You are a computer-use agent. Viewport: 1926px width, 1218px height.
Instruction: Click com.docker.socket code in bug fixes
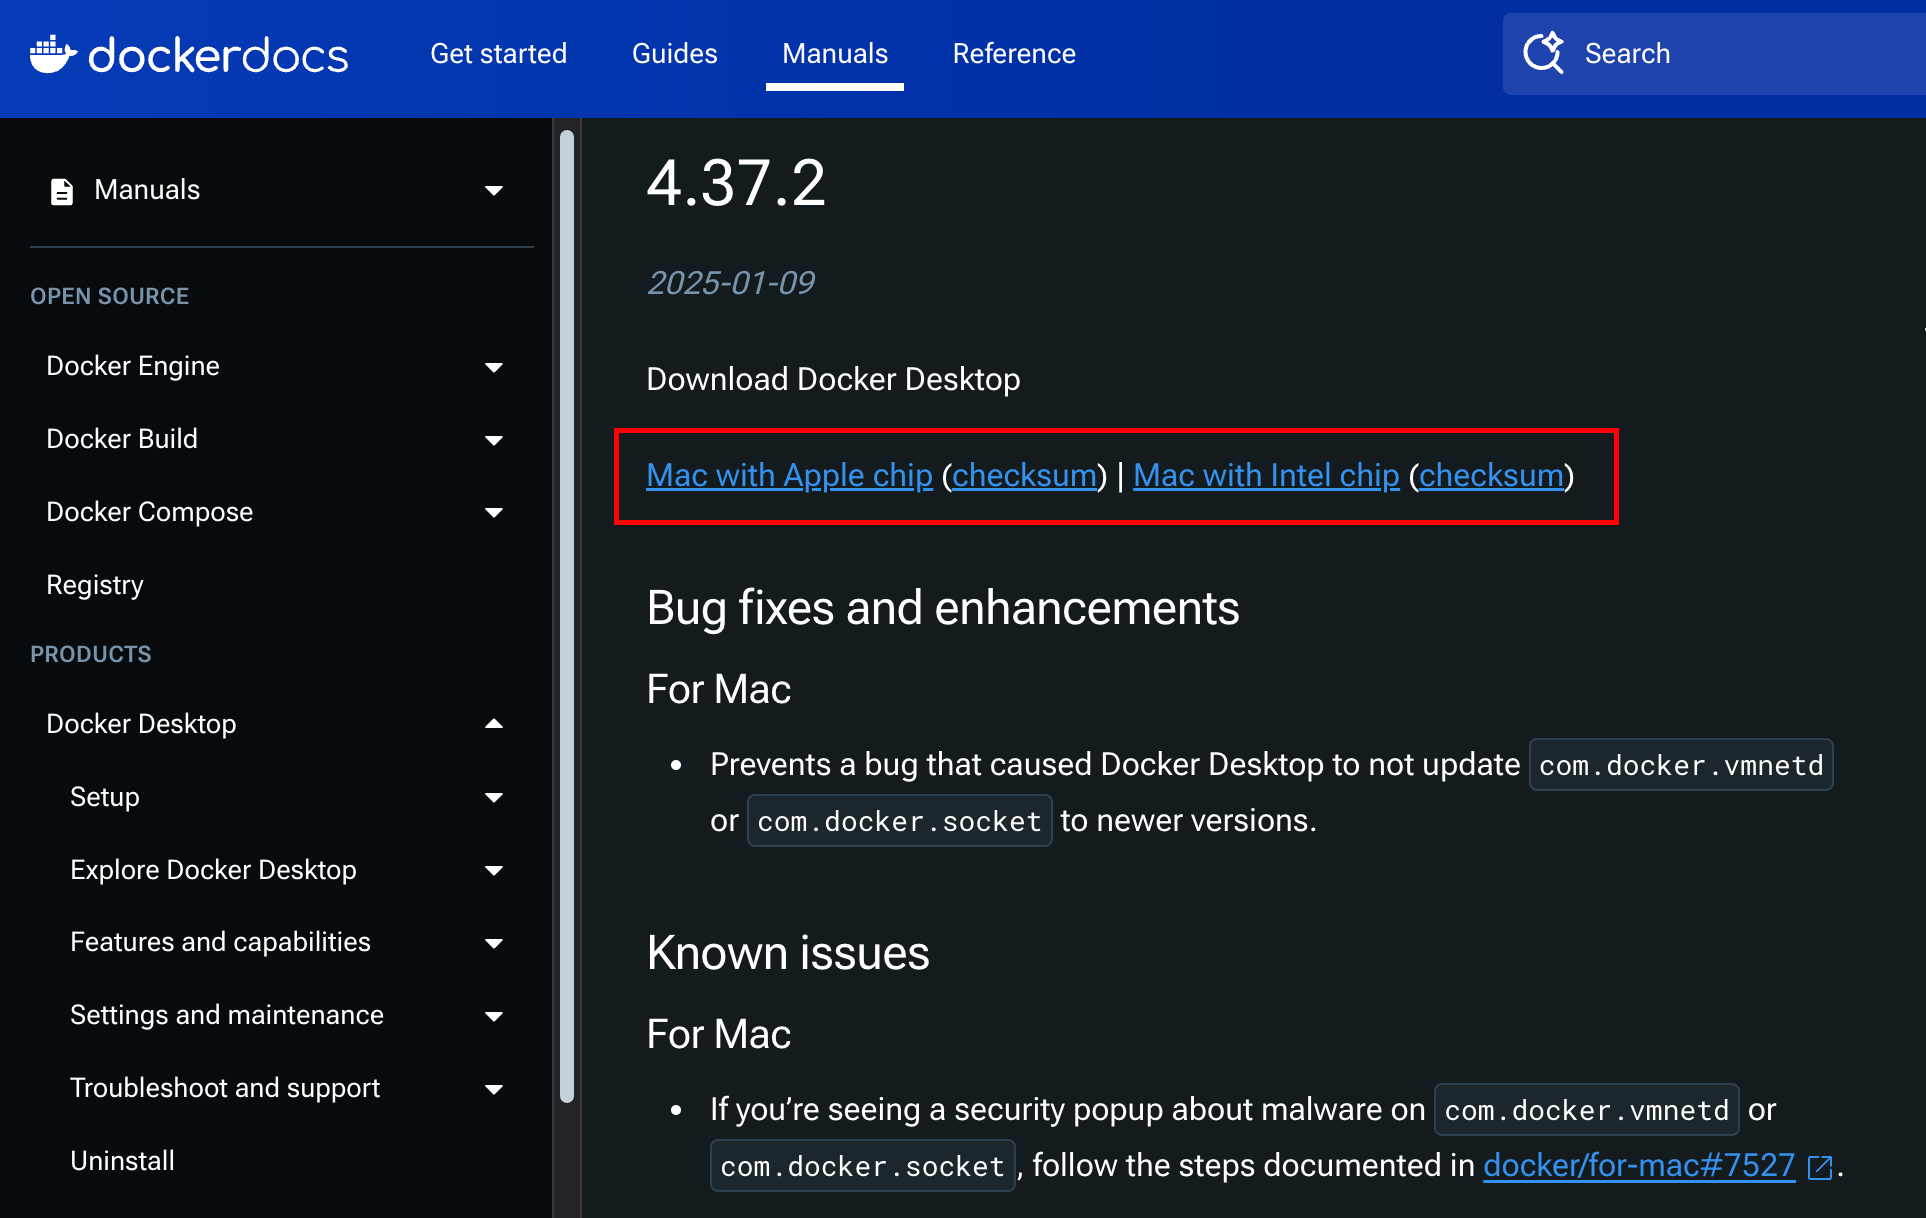pyautogui.click(x=899, y=821)
